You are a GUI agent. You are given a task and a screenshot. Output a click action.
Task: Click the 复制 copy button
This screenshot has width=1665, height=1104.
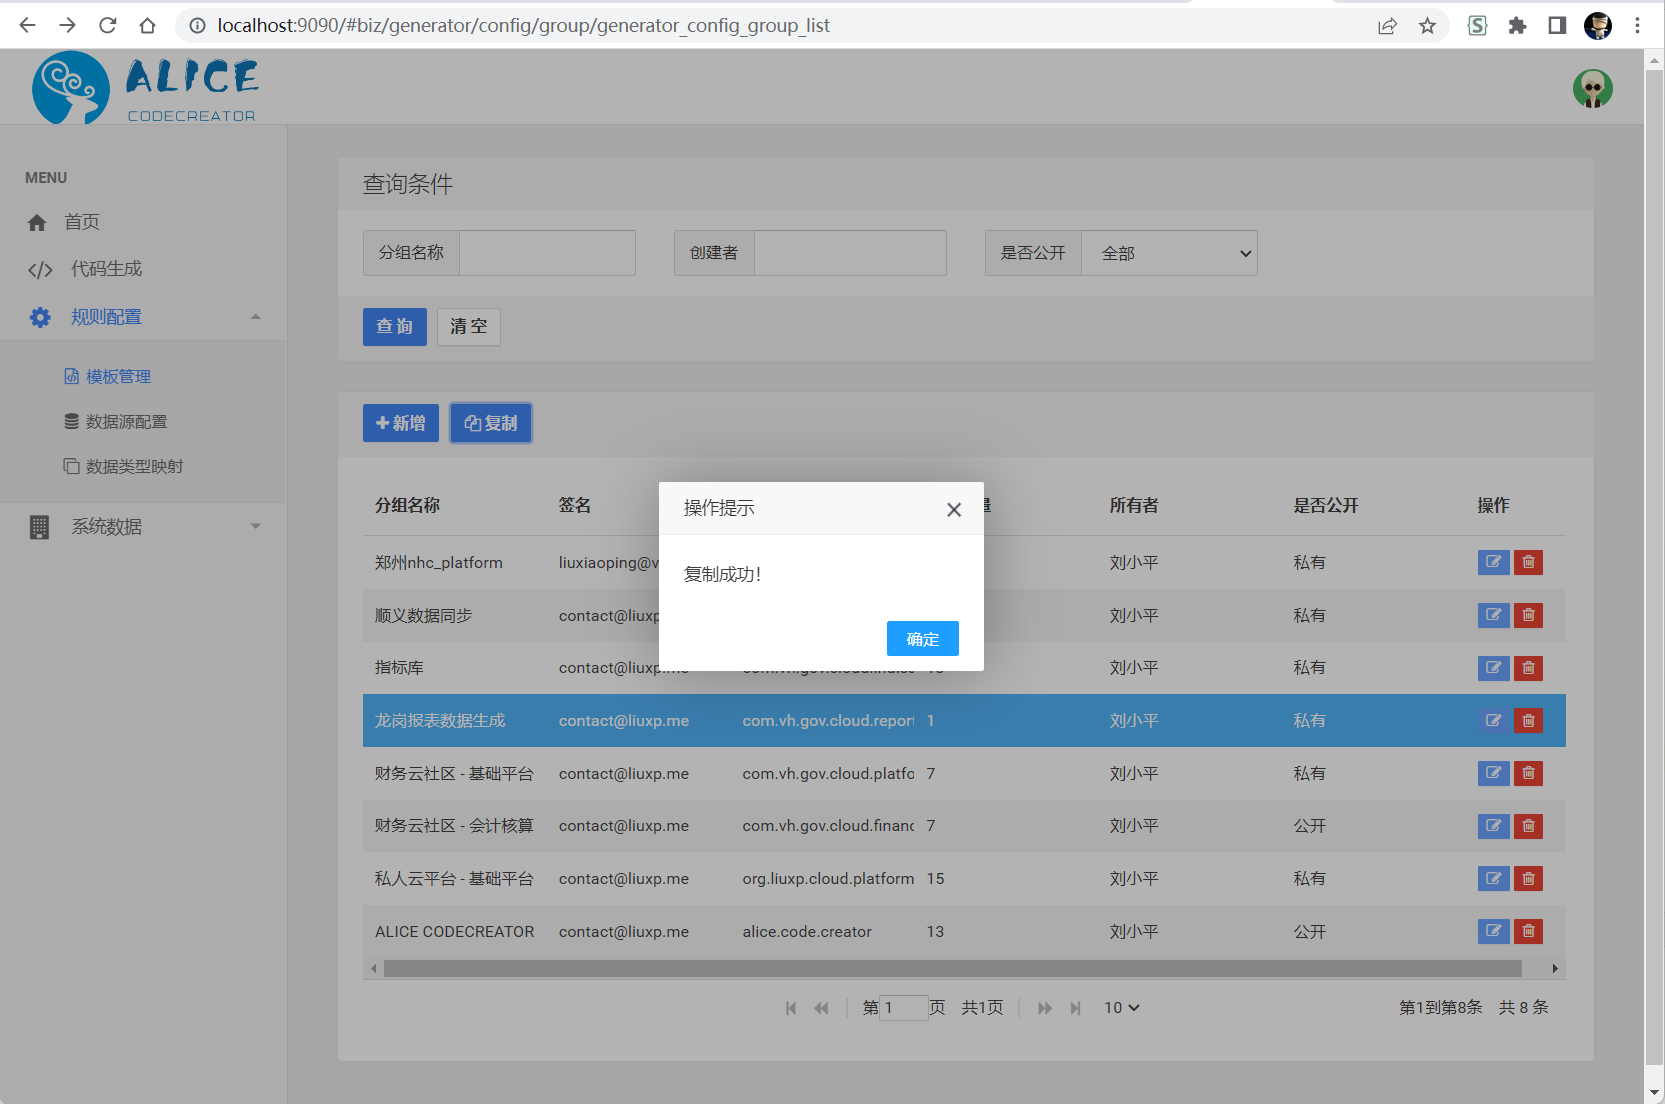click(491, 423)
